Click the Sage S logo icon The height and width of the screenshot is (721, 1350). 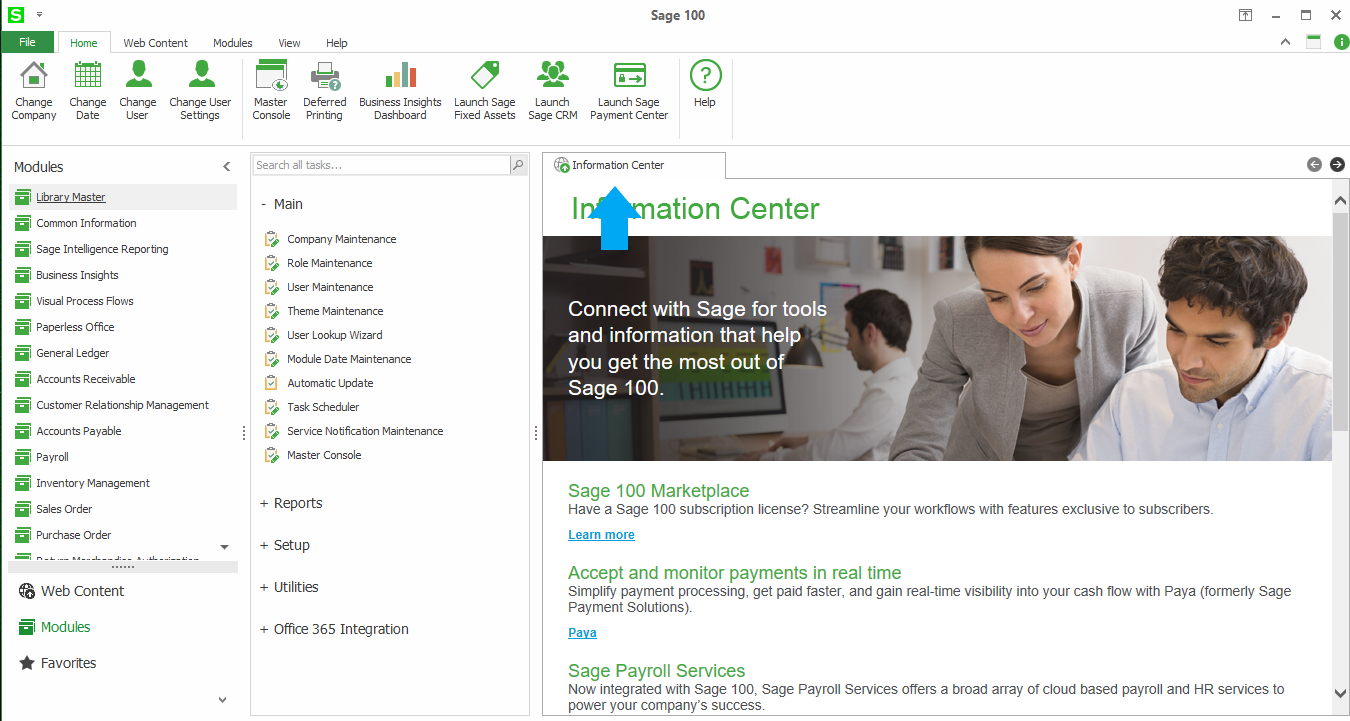[15, 15]
